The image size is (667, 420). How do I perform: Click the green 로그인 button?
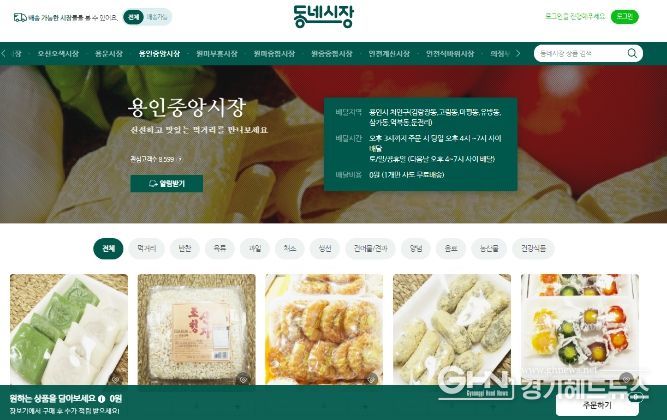point(624,17)
